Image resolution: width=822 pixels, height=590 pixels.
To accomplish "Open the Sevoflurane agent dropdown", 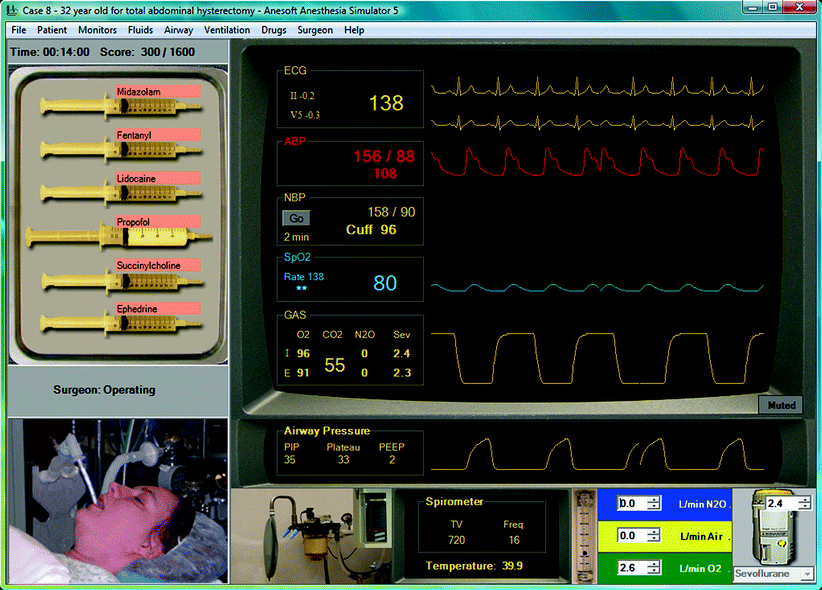I will click(x=806, y=576).
